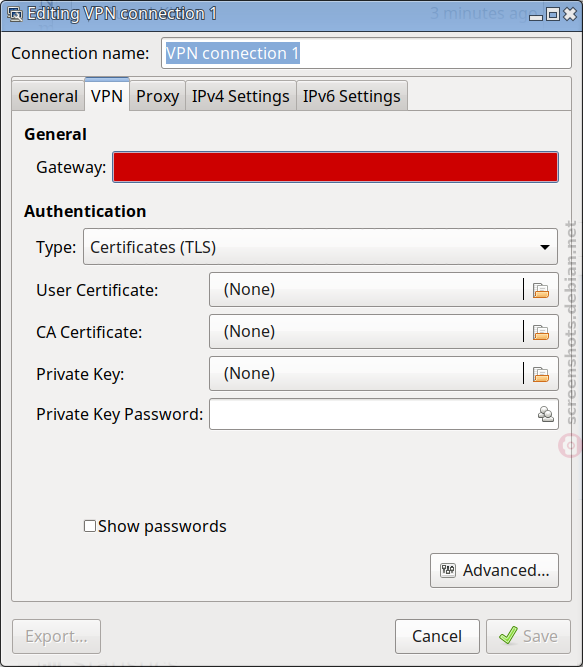Image resolution: width=583 pixels, height=667 pixels.
Task: Click the Connection name text field
Action: 366,53
